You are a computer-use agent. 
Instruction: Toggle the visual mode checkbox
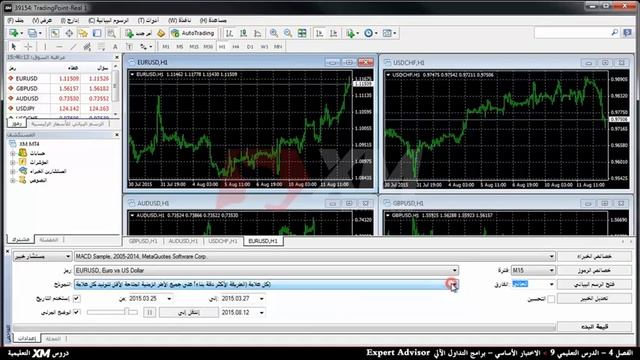(x=76, y=312)
